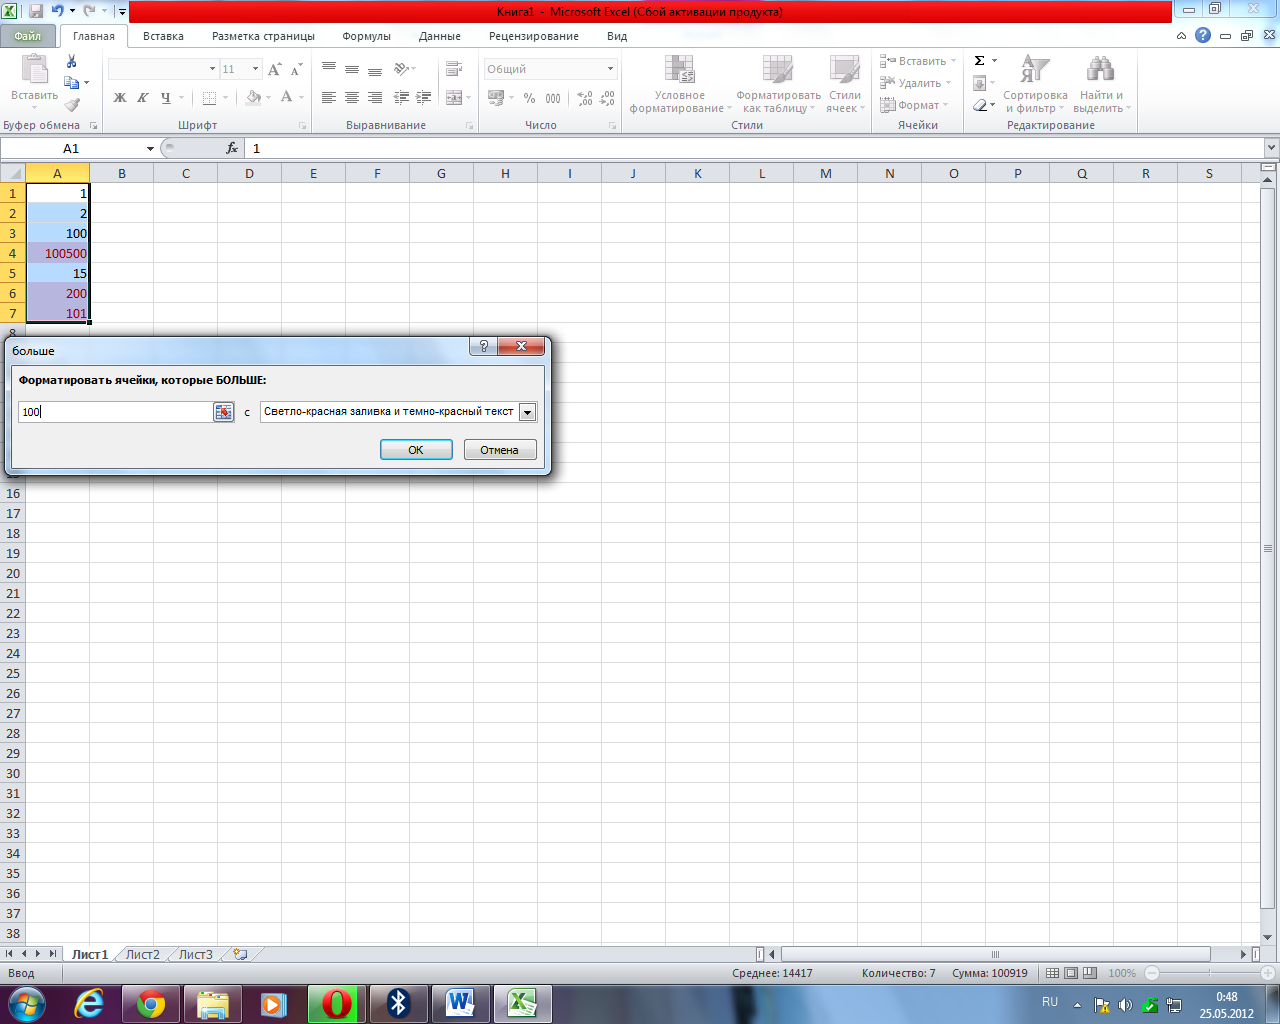Open the Windows Start menu
Viewport: 1280px width, 1024px height.
coord(26,1003)
